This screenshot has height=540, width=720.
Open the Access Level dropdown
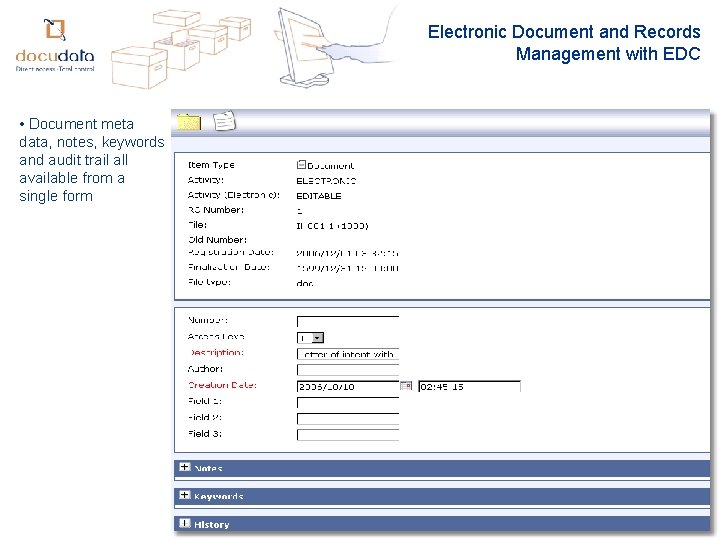[x=318, y=338]
